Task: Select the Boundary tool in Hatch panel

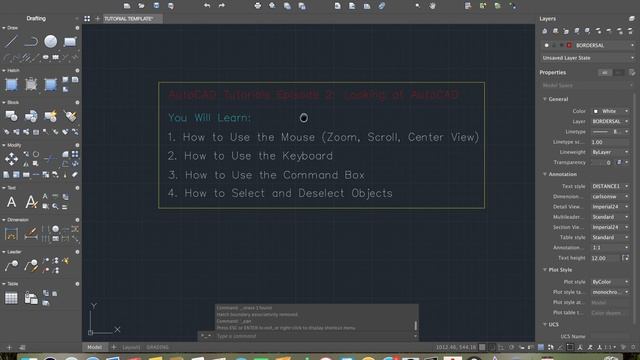Action: pos(31,84)
